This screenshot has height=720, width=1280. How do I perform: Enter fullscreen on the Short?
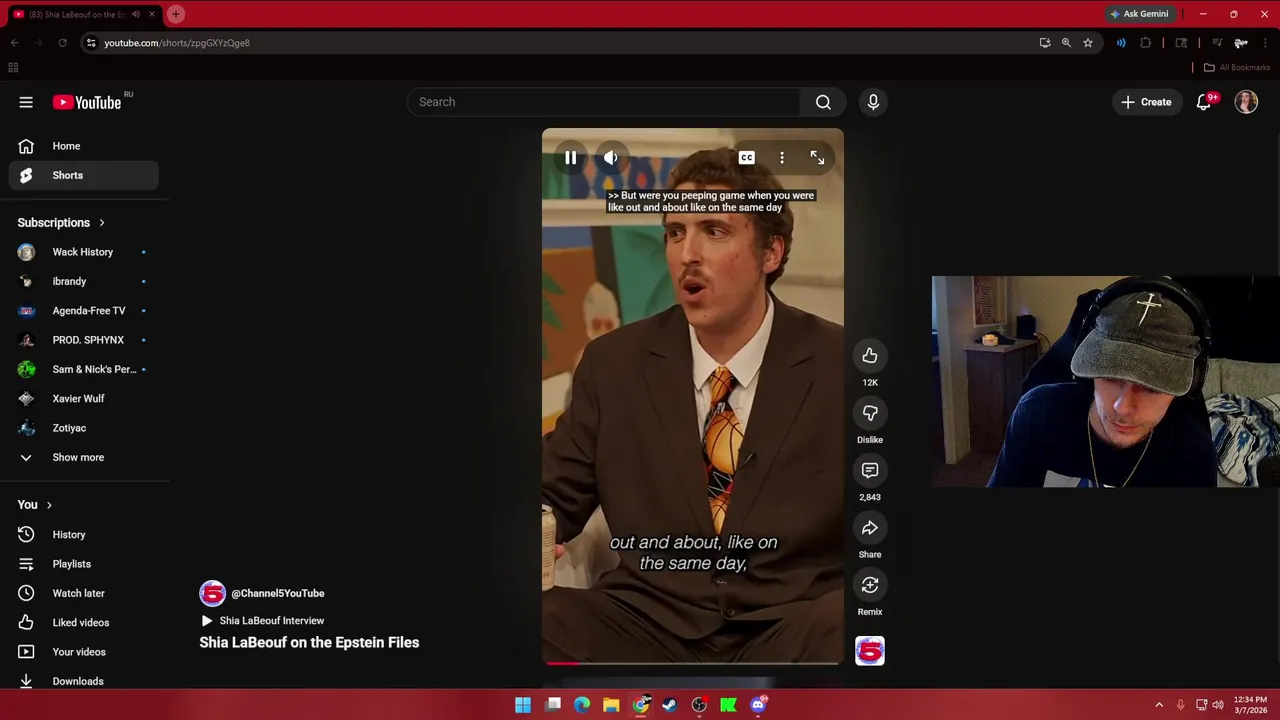817,158
